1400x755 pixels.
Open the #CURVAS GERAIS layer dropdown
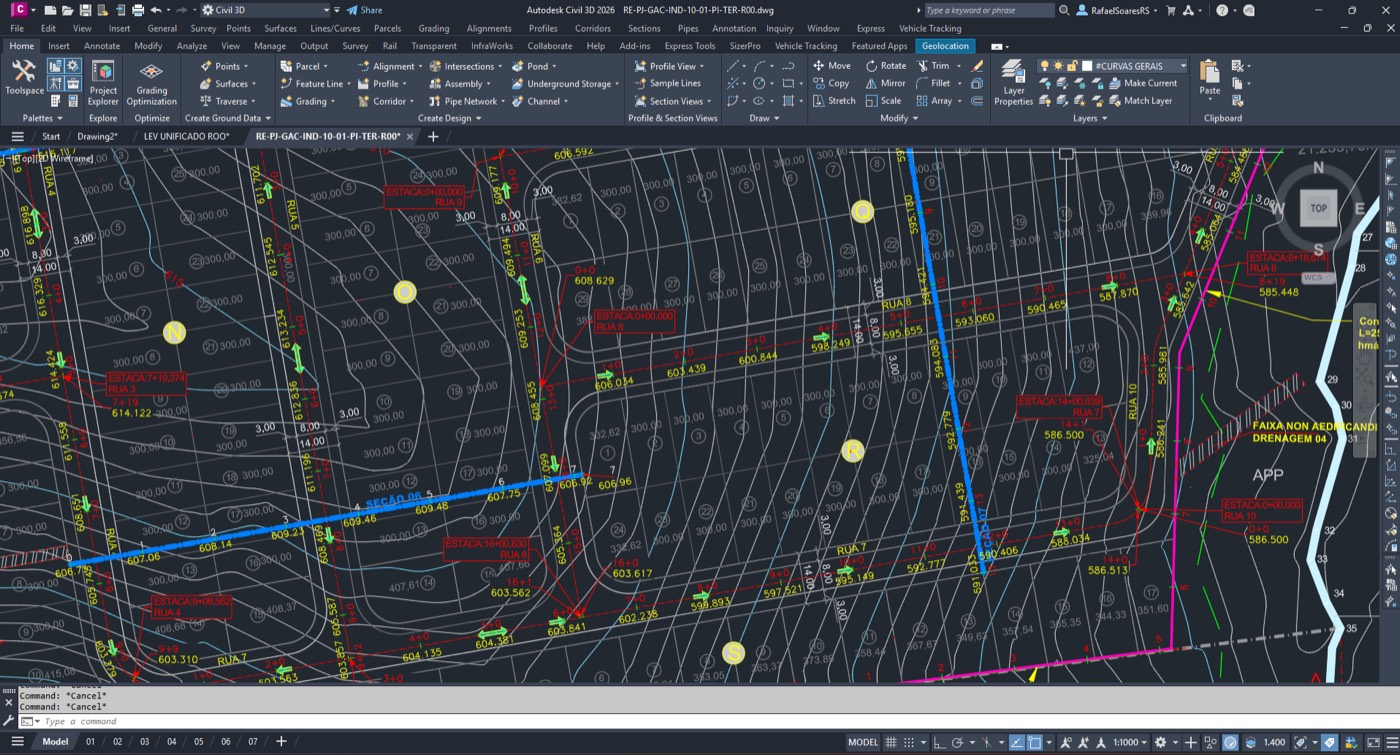pos(1183,66)
